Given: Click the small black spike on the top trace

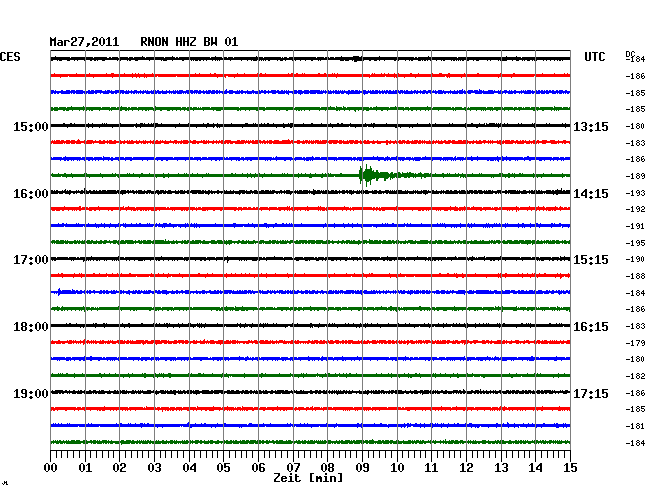Looking at the screenshot, I should [356, 59].
